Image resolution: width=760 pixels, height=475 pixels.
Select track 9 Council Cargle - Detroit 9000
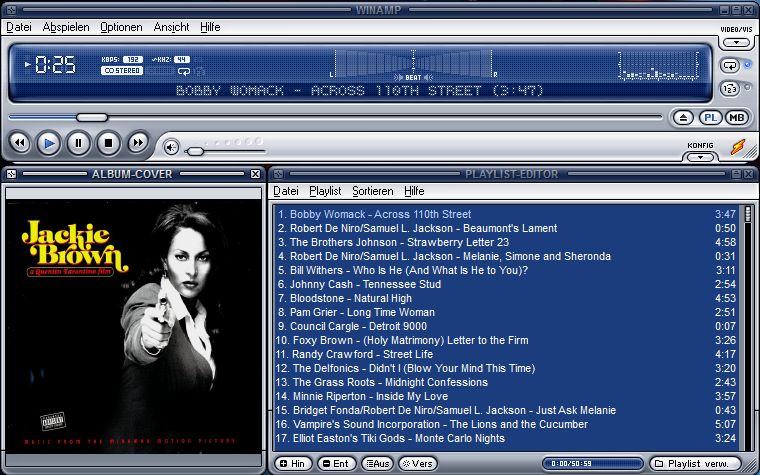pos(507,327)
